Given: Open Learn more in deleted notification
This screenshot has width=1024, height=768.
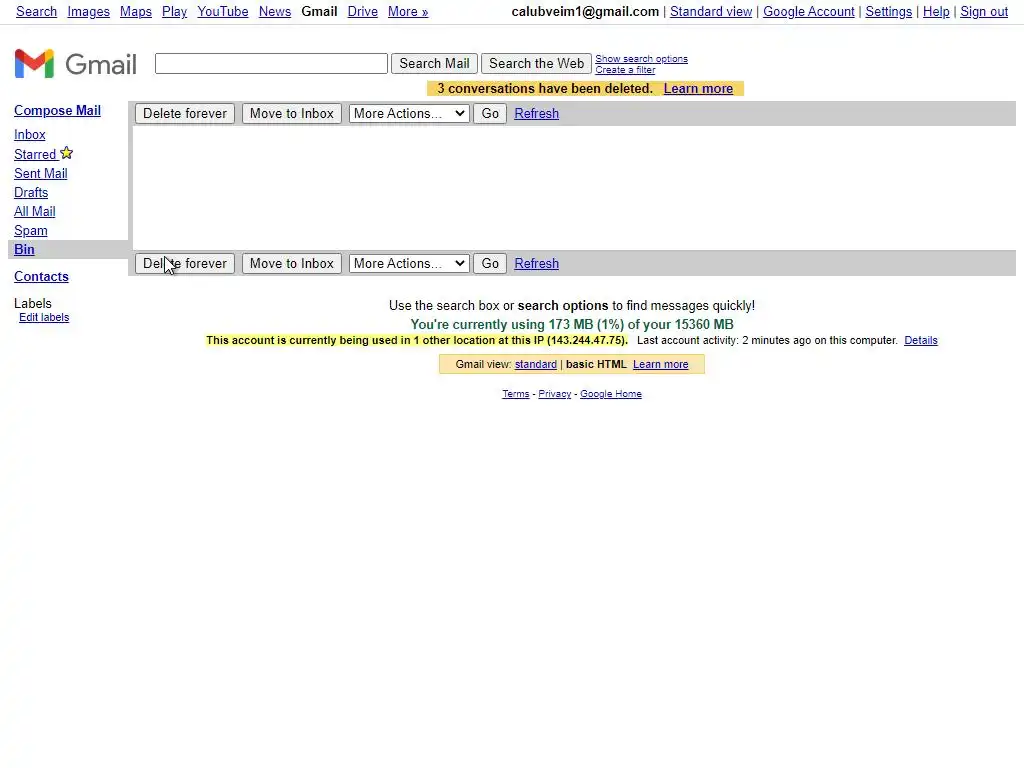Looking at the screenshot, I should [x=698, y=89].
